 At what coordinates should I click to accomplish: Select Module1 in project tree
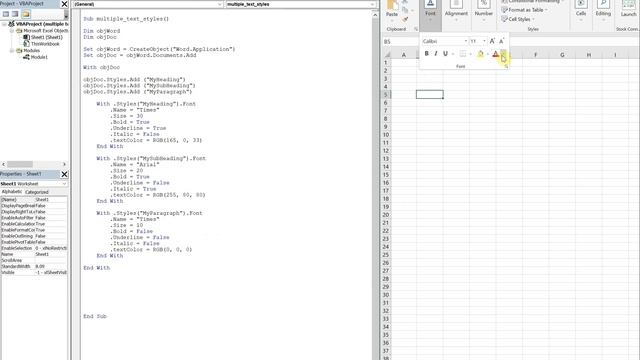coord(39,57)
